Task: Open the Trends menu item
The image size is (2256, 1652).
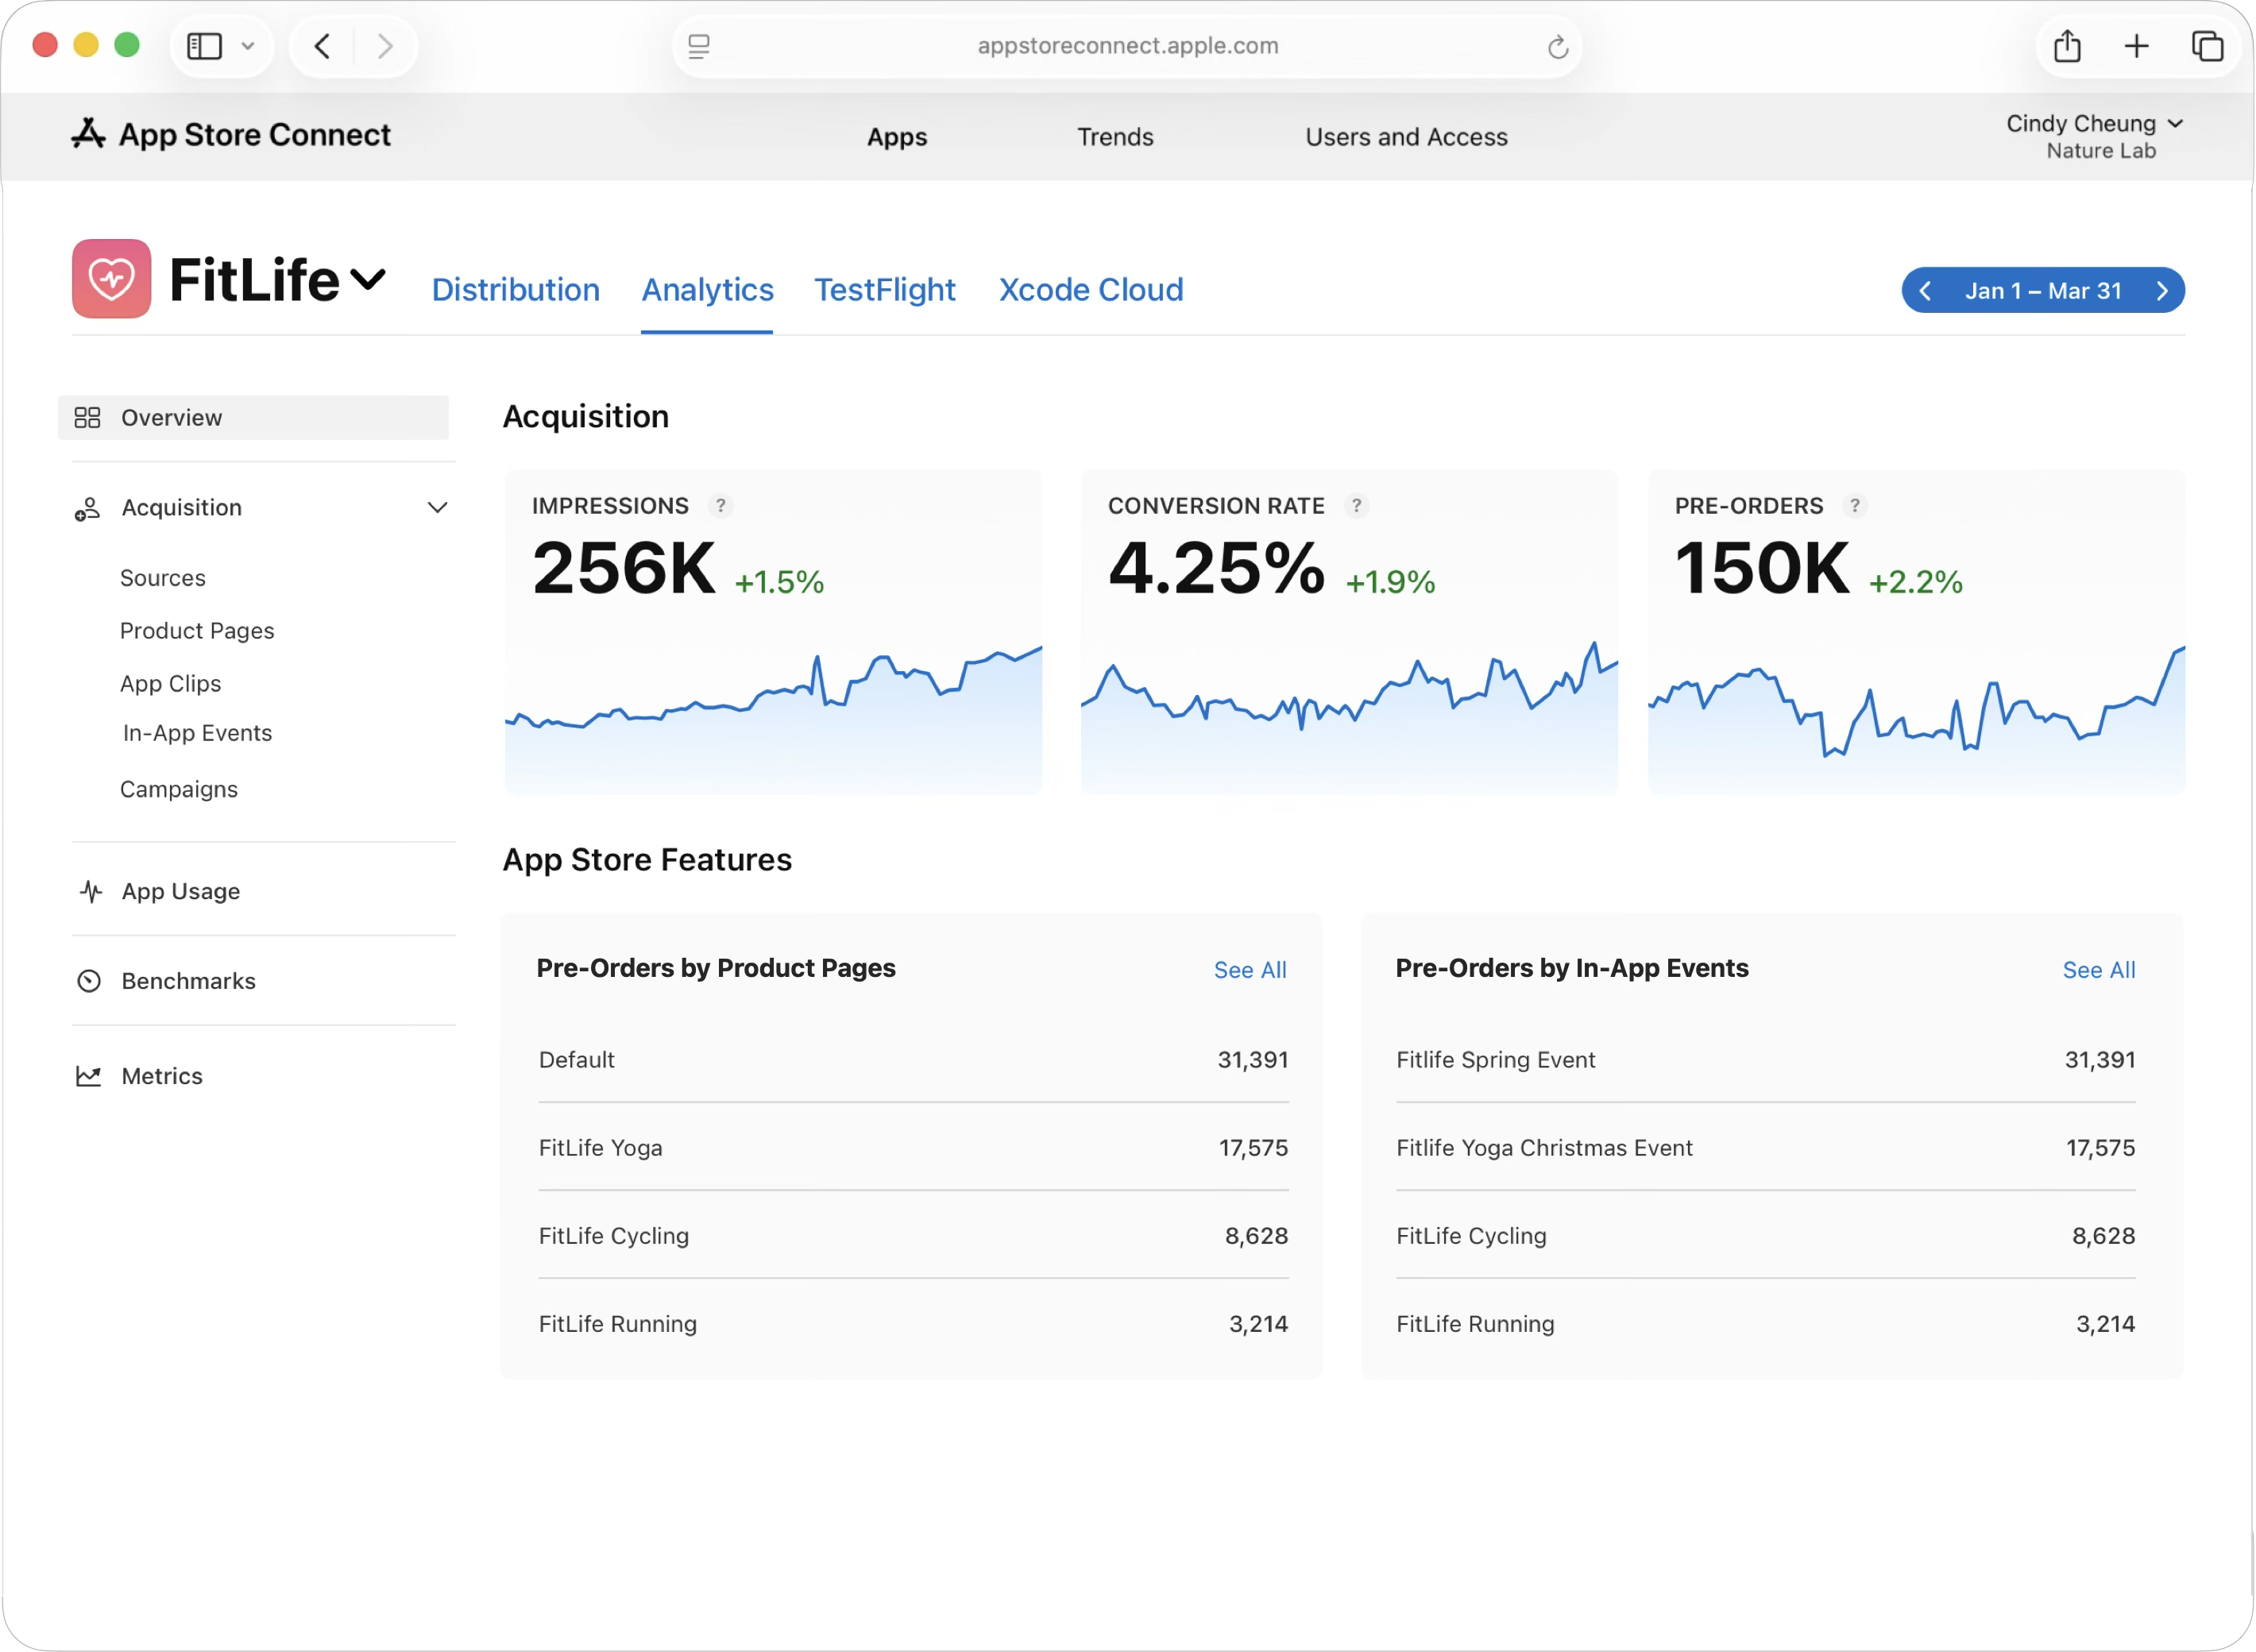Action: point(1114,137)
